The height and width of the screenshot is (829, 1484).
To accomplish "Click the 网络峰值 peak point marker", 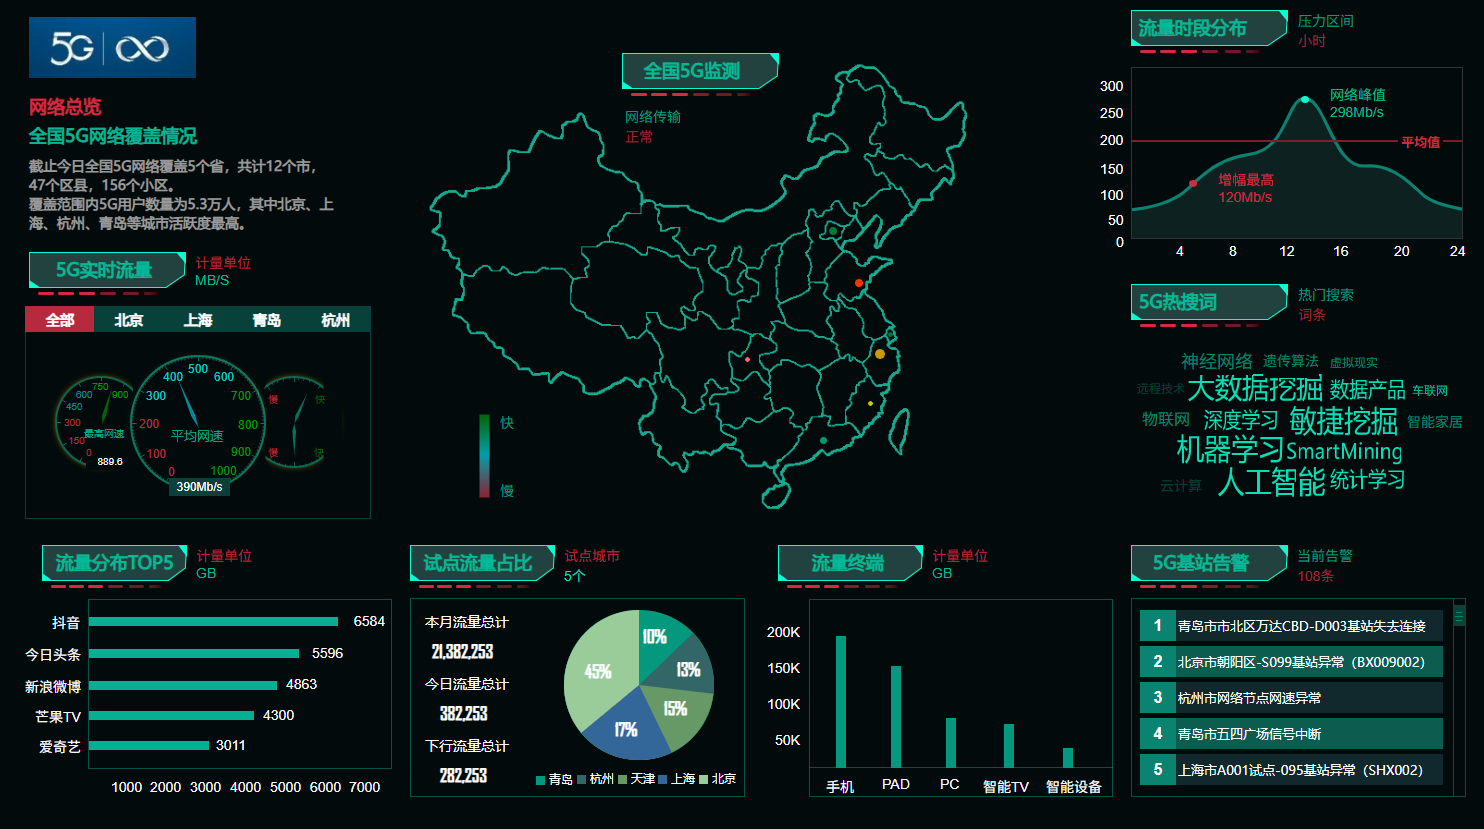I will [x=1305, y=100].
